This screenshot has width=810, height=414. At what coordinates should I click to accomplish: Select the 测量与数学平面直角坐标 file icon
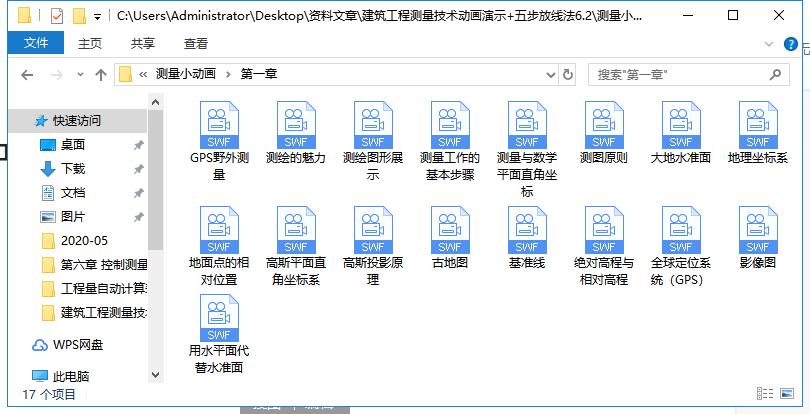point(527,125)
